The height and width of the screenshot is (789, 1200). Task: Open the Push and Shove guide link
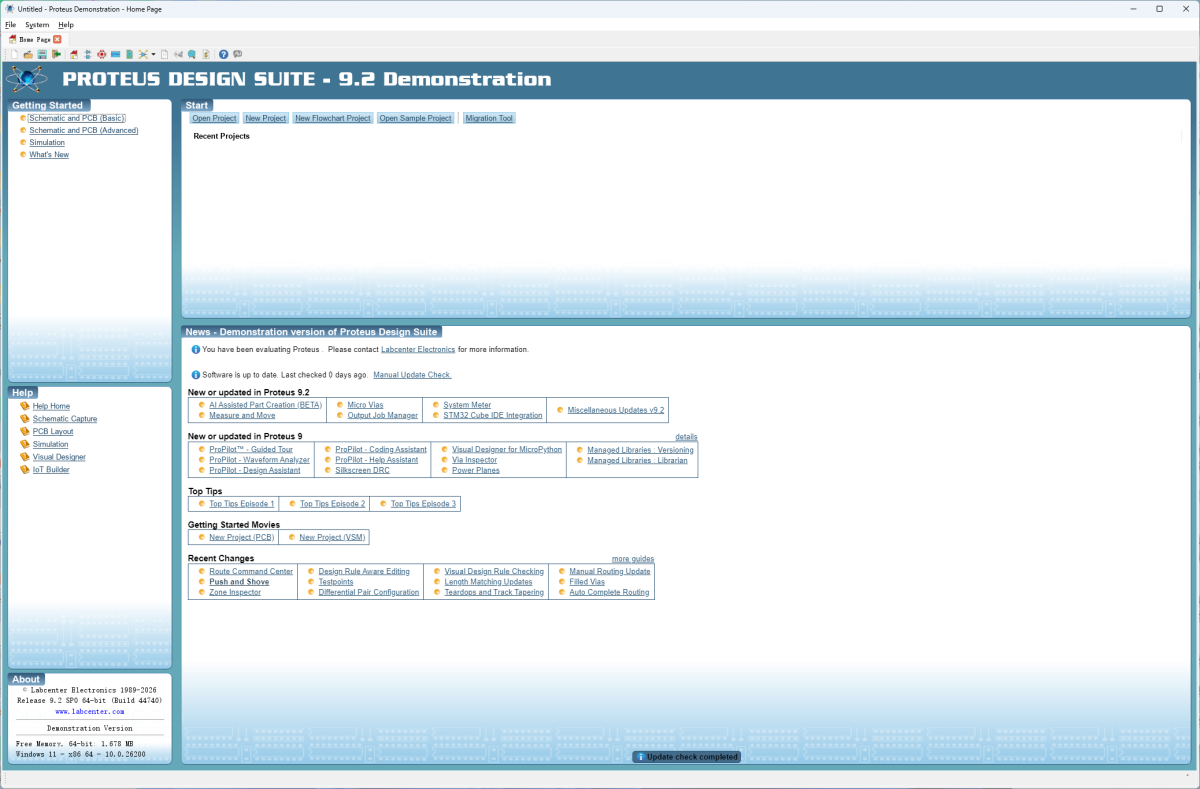(x=239, y=582)
